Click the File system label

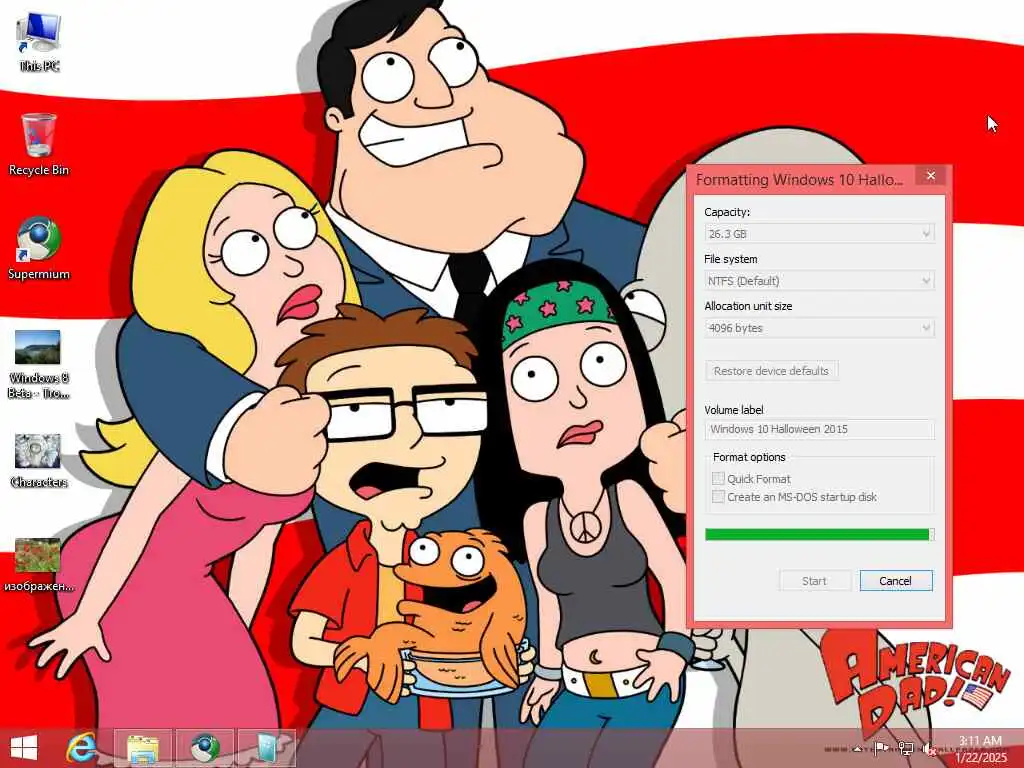731,259
